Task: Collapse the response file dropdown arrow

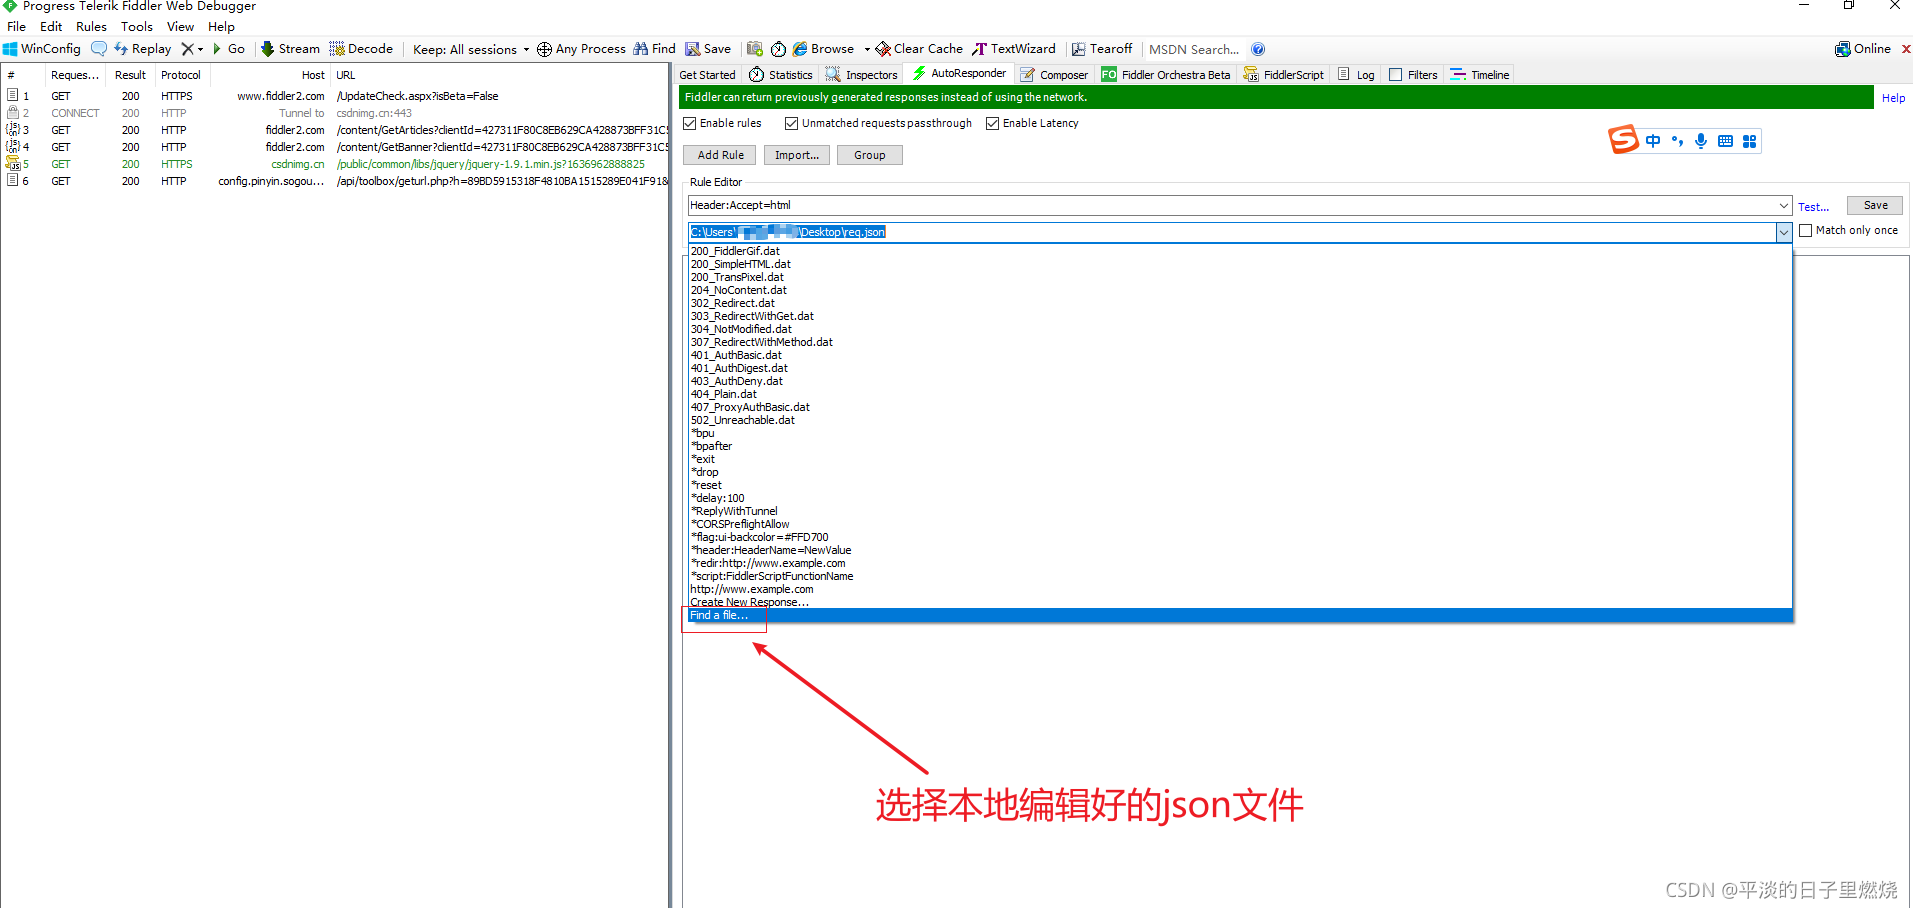Action: pos(1783,232)
